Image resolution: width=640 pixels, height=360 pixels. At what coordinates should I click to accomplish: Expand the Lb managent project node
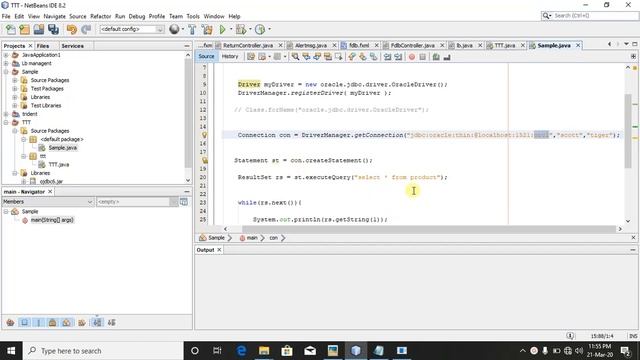(6, 63)
